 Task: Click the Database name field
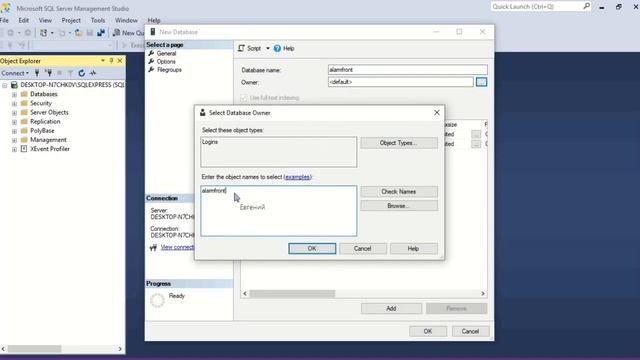click(x=407, y=70)
